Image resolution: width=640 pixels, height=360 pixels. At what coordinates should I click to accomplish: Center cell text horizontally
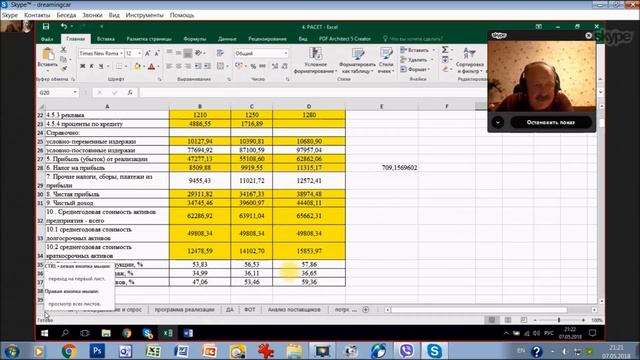(x=178, y=66)
